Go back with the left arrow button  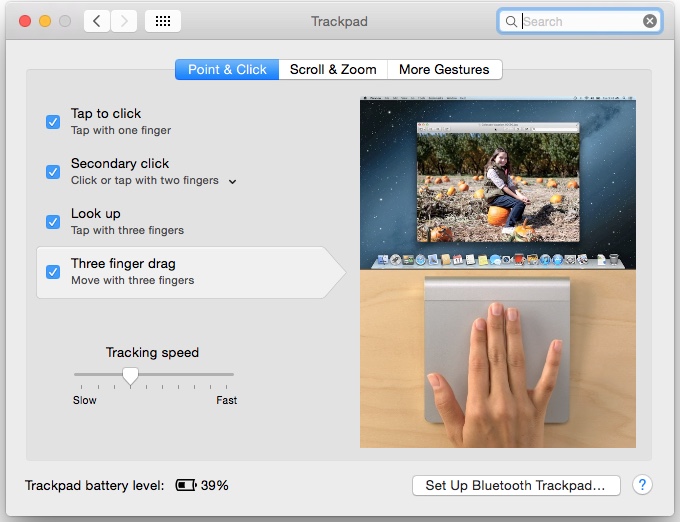pyautogui.click(x=97, y=21)
